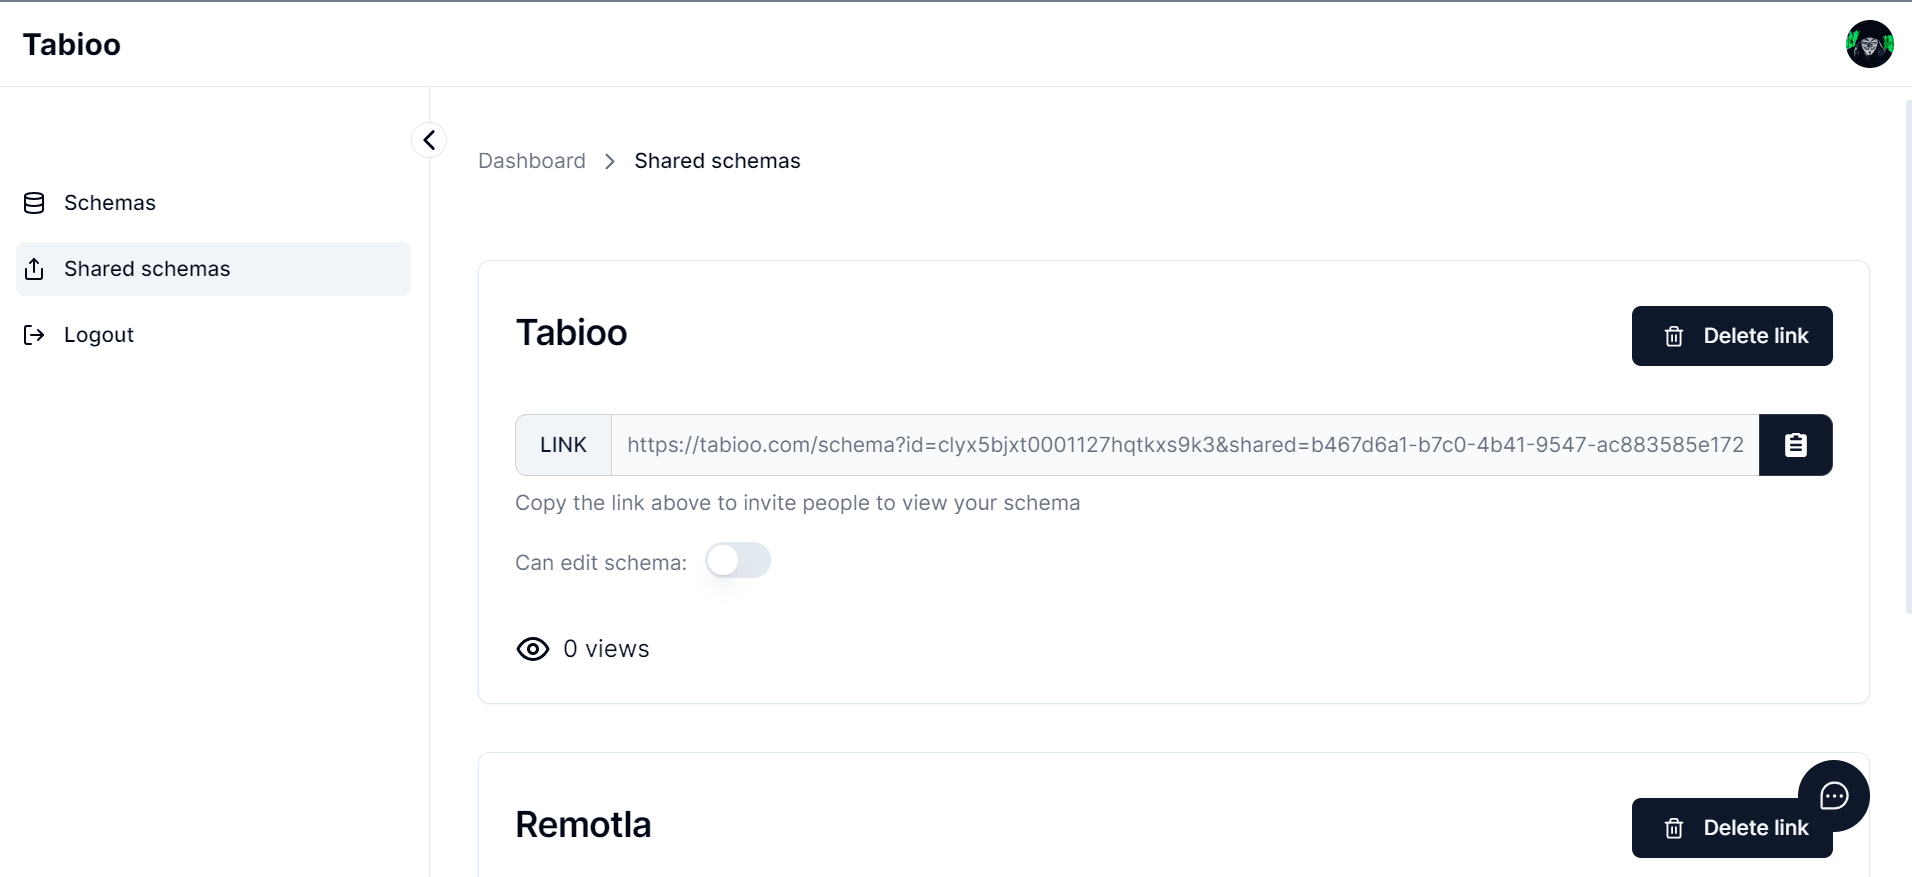Image resolution: width=1912 pixels, height=877 pixels.
Task: Click the eye icon beside 0 views
Action: 533,649
